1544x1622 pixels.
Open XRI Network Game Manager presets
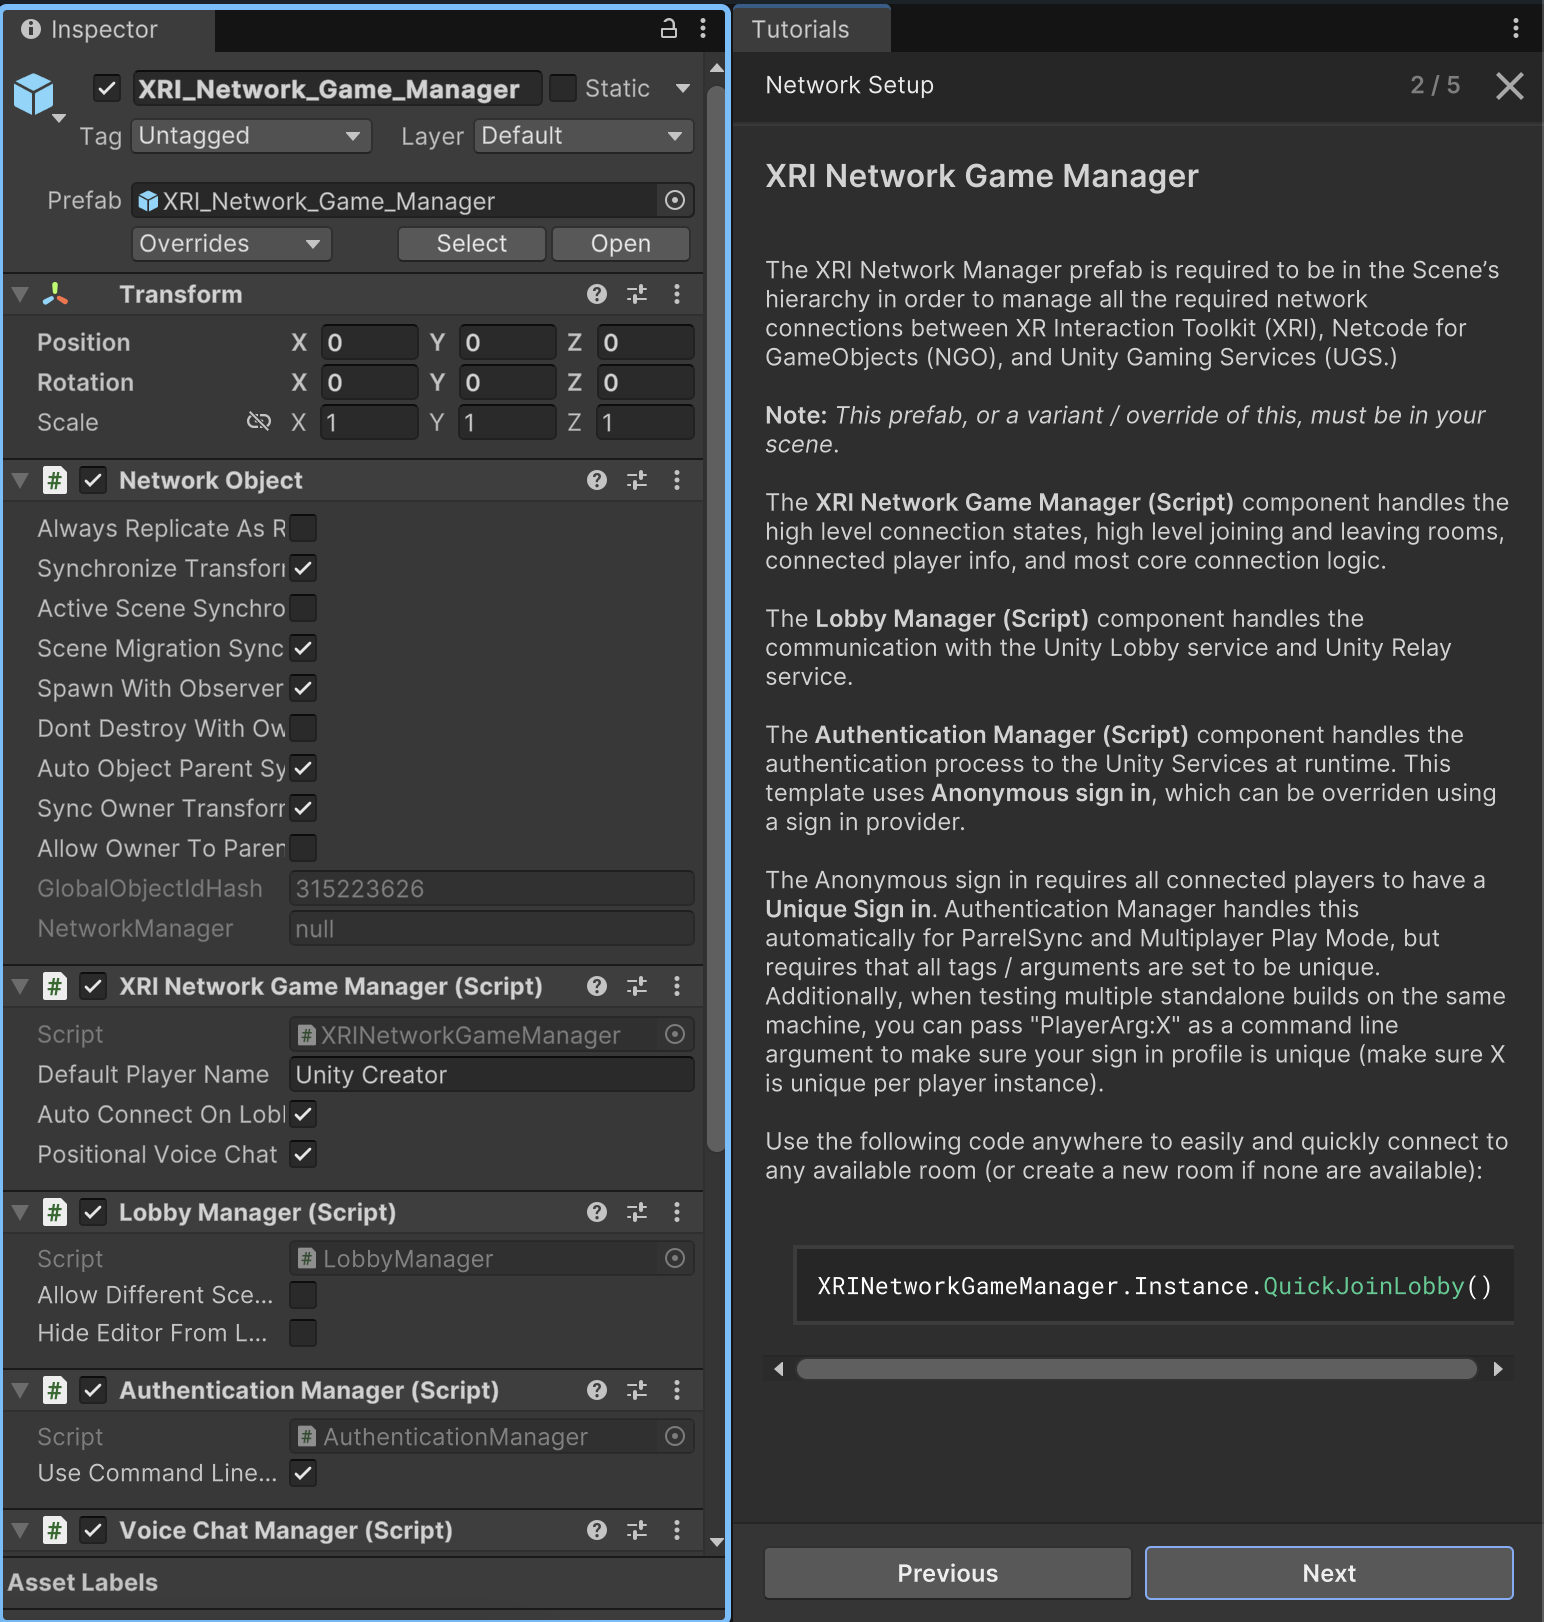637,986
